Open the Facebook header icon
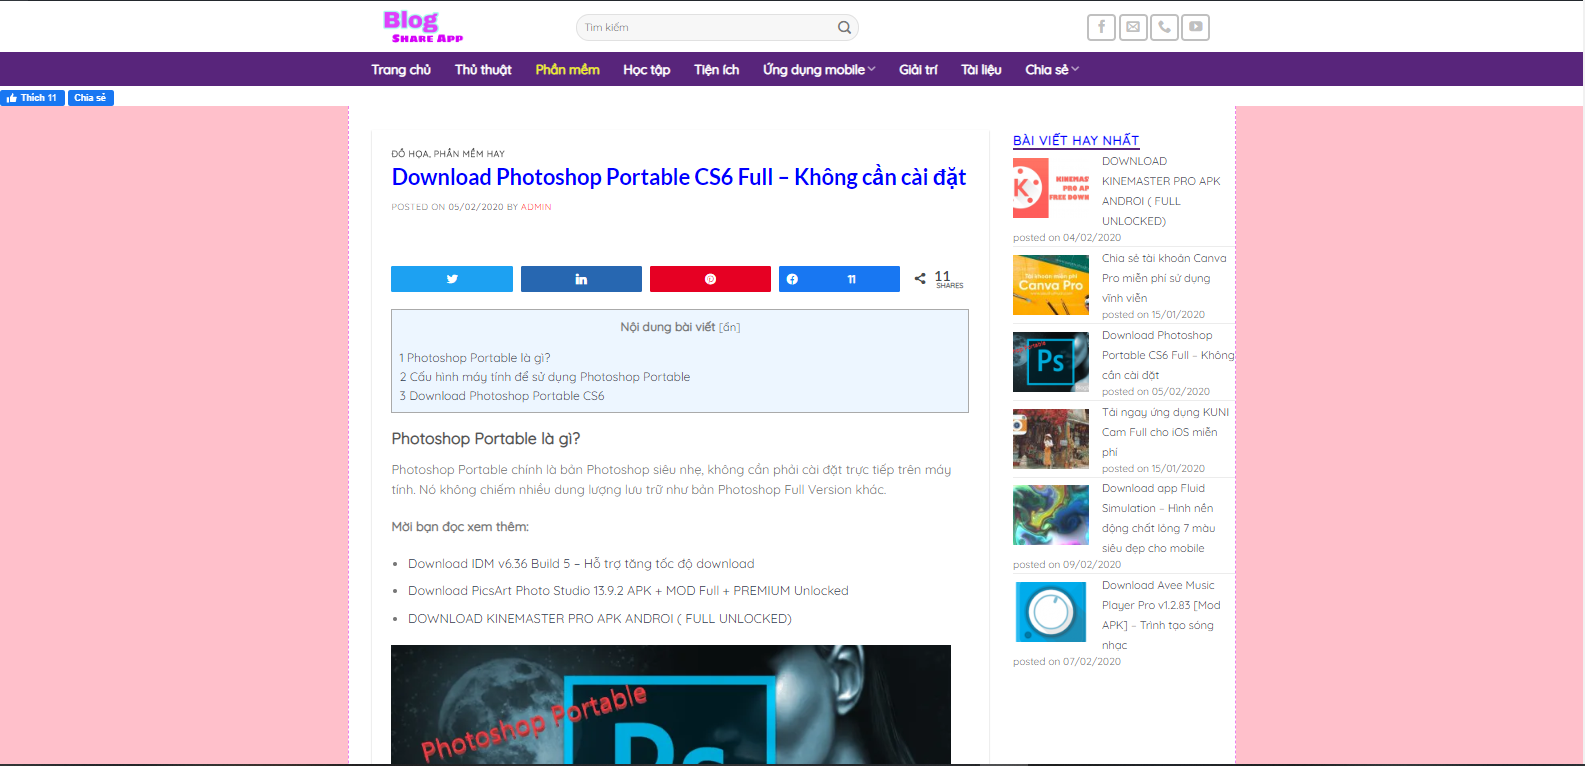This screenshot has height=766, width=1585. [1101, 27]
